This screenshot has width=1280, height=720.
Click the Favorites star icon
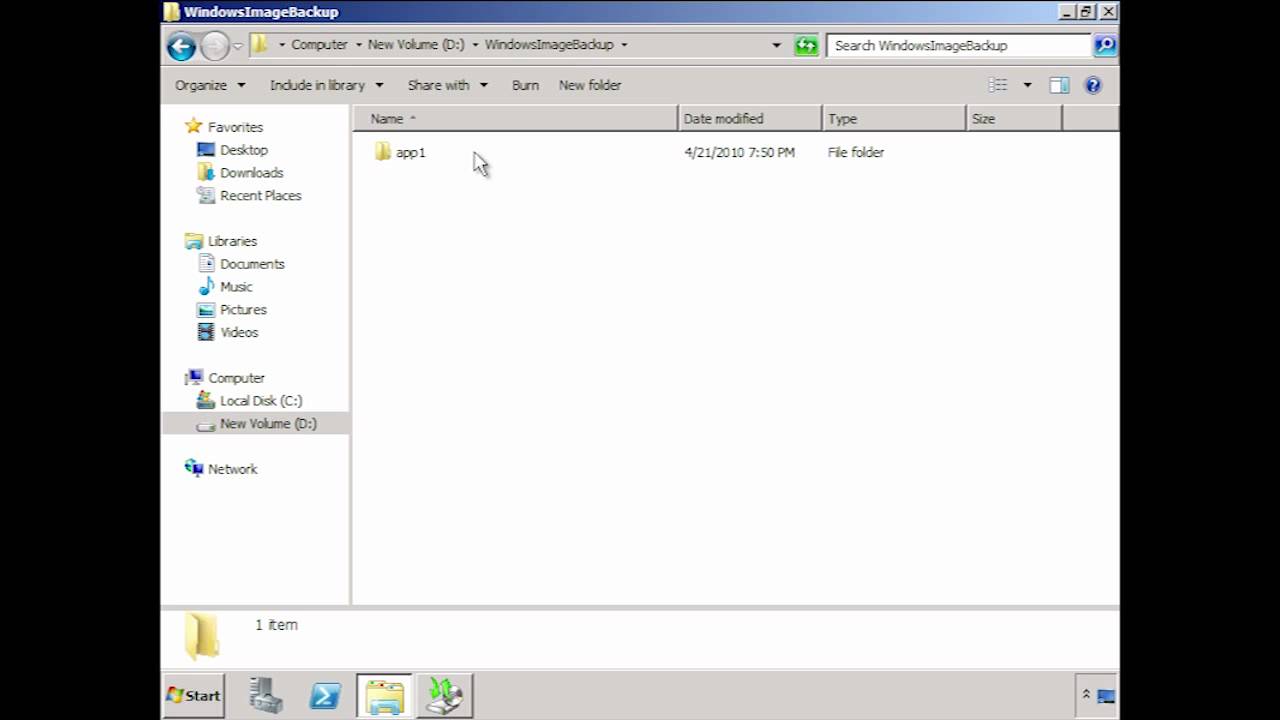tap(194, 126)
